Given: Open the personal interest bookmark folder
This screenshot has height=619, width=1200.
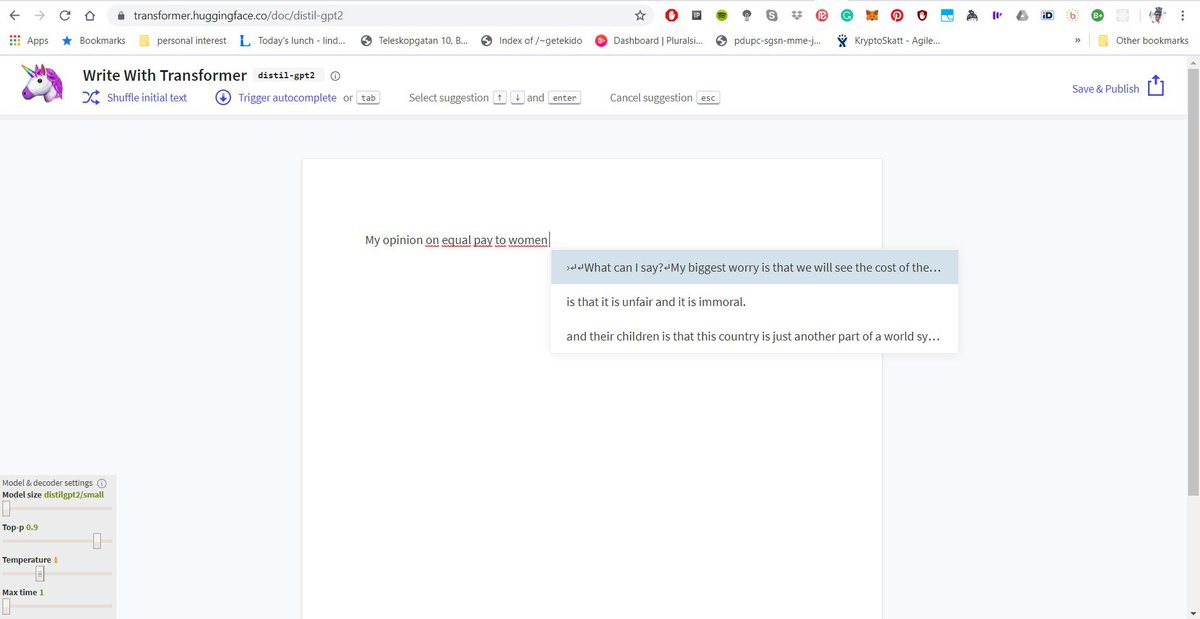Looking at the screenshot, I should (x=183, y=41).
